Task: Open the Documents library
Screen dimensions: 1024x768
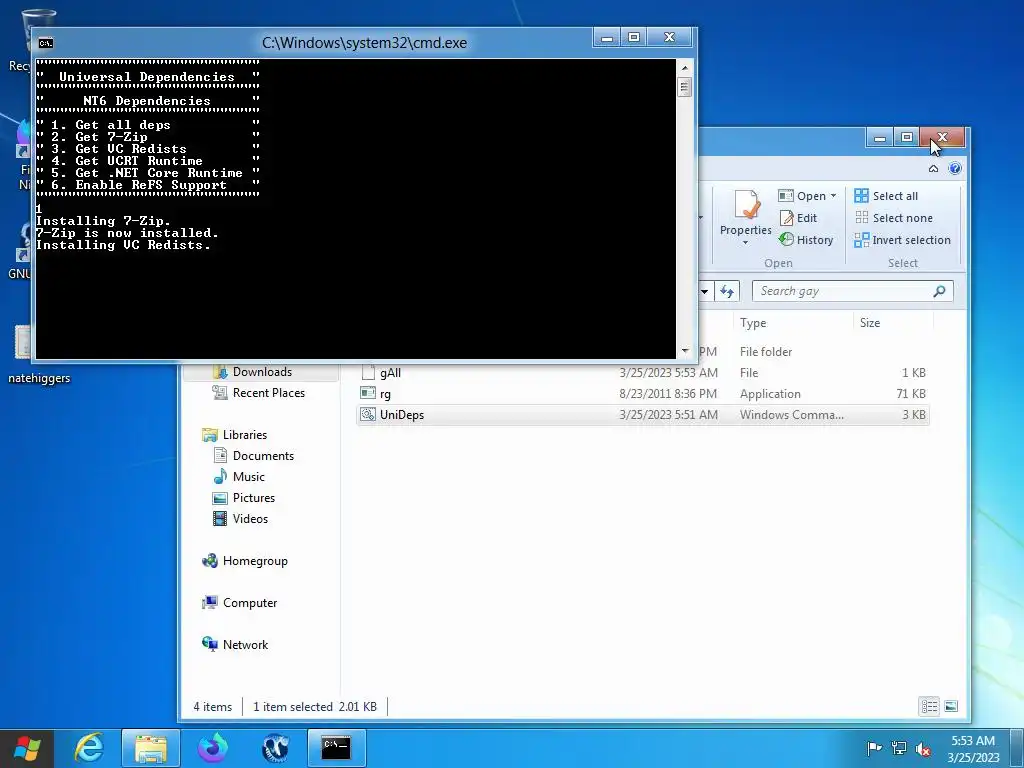Action: 263,456
